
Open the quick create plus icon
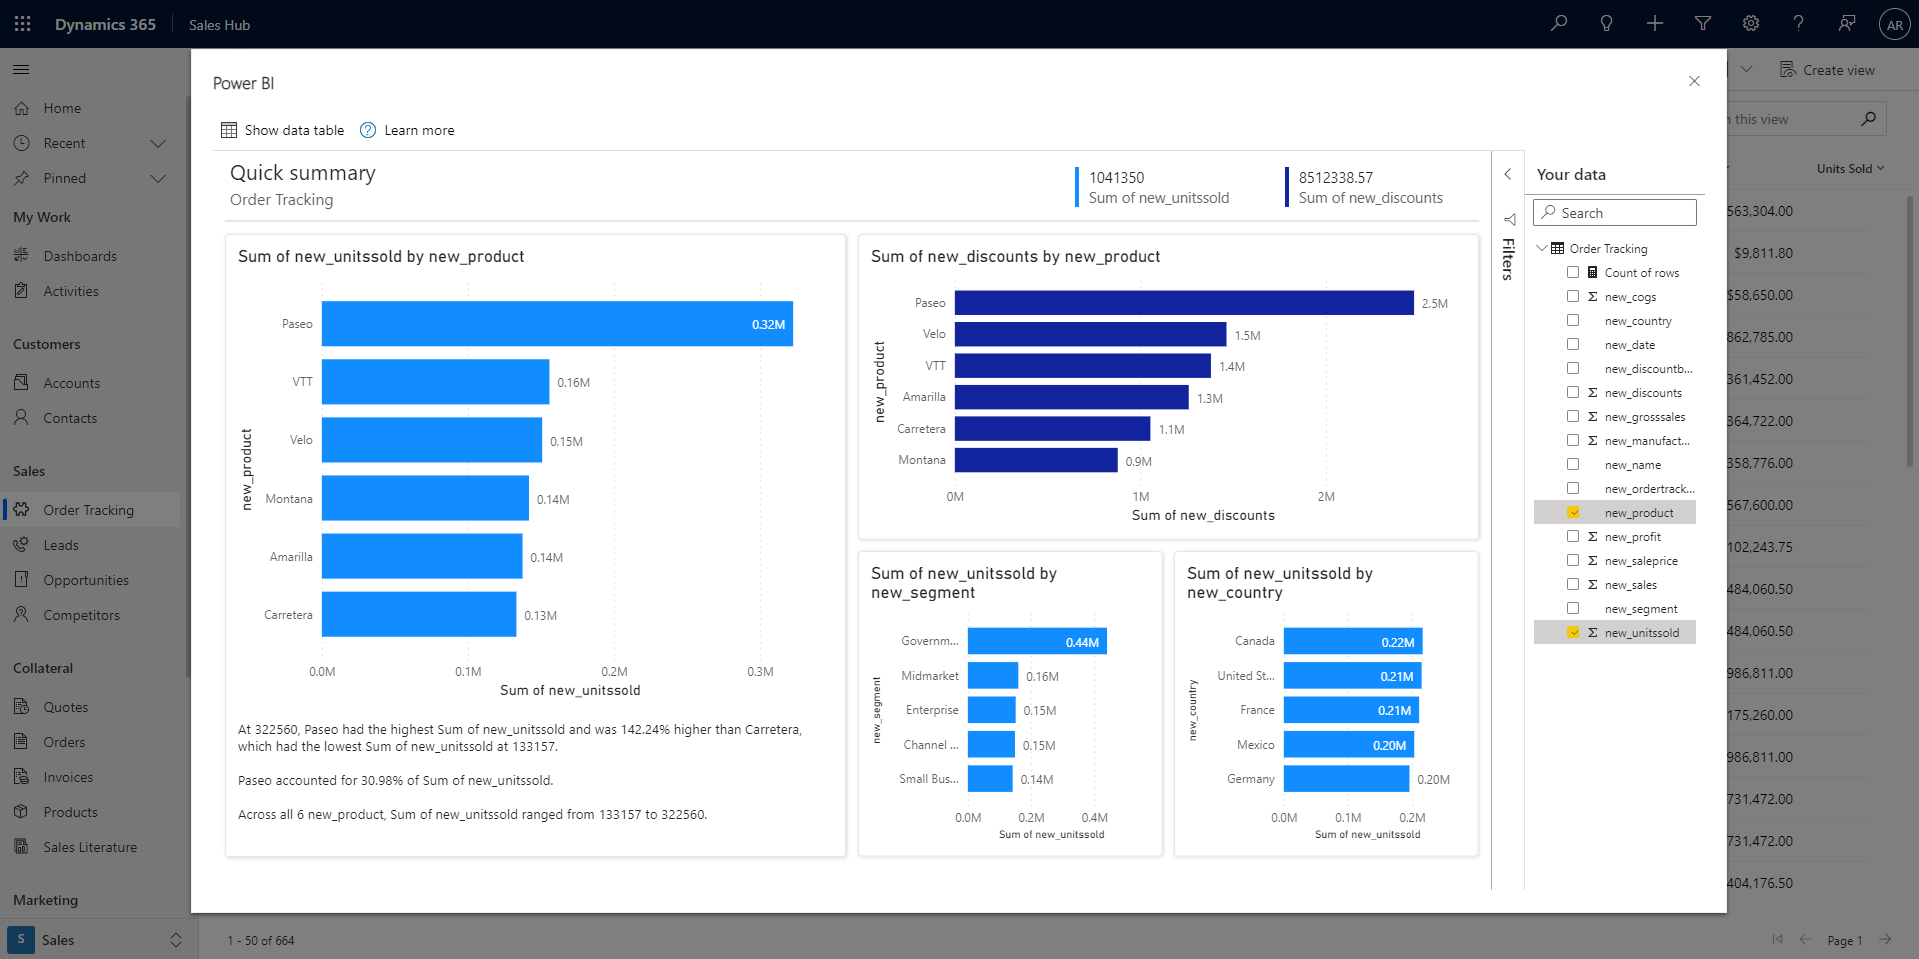[1654, 23]
